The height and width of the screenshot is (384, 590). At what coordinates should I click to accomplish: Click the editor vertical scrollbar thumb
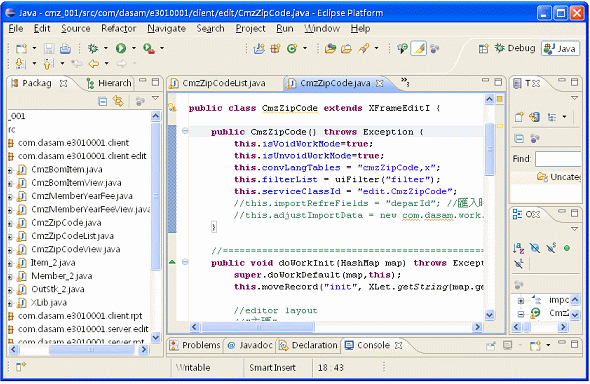pyautogui.click(x=489, y=149)
